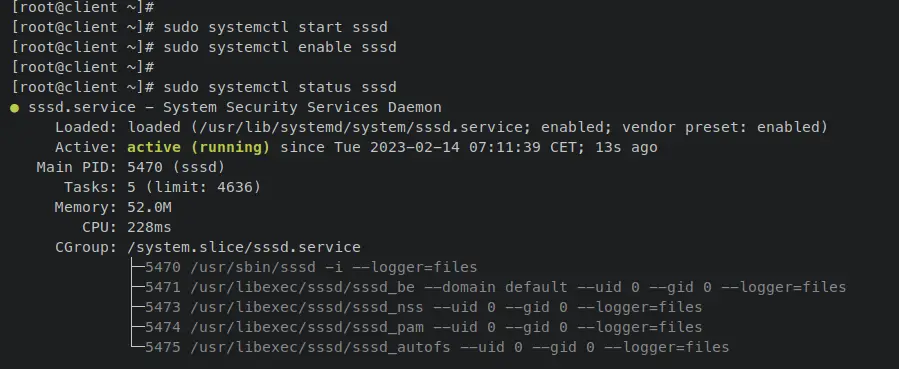Select the sssd_nss process 5473 entry
Viewport: 899px width, 369px height.
423,308
